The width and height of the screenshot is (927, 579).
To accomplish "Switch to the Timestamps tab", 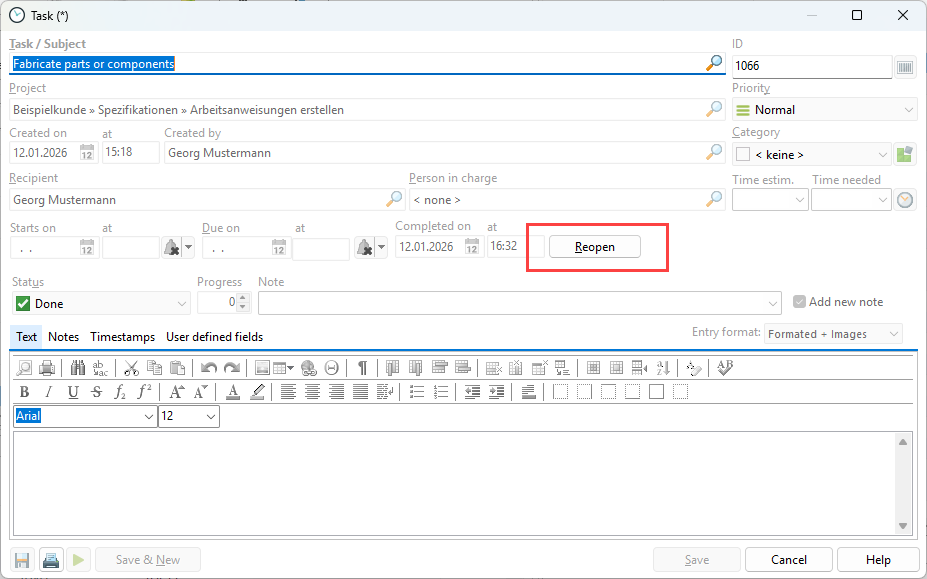I will coord(122,337).
